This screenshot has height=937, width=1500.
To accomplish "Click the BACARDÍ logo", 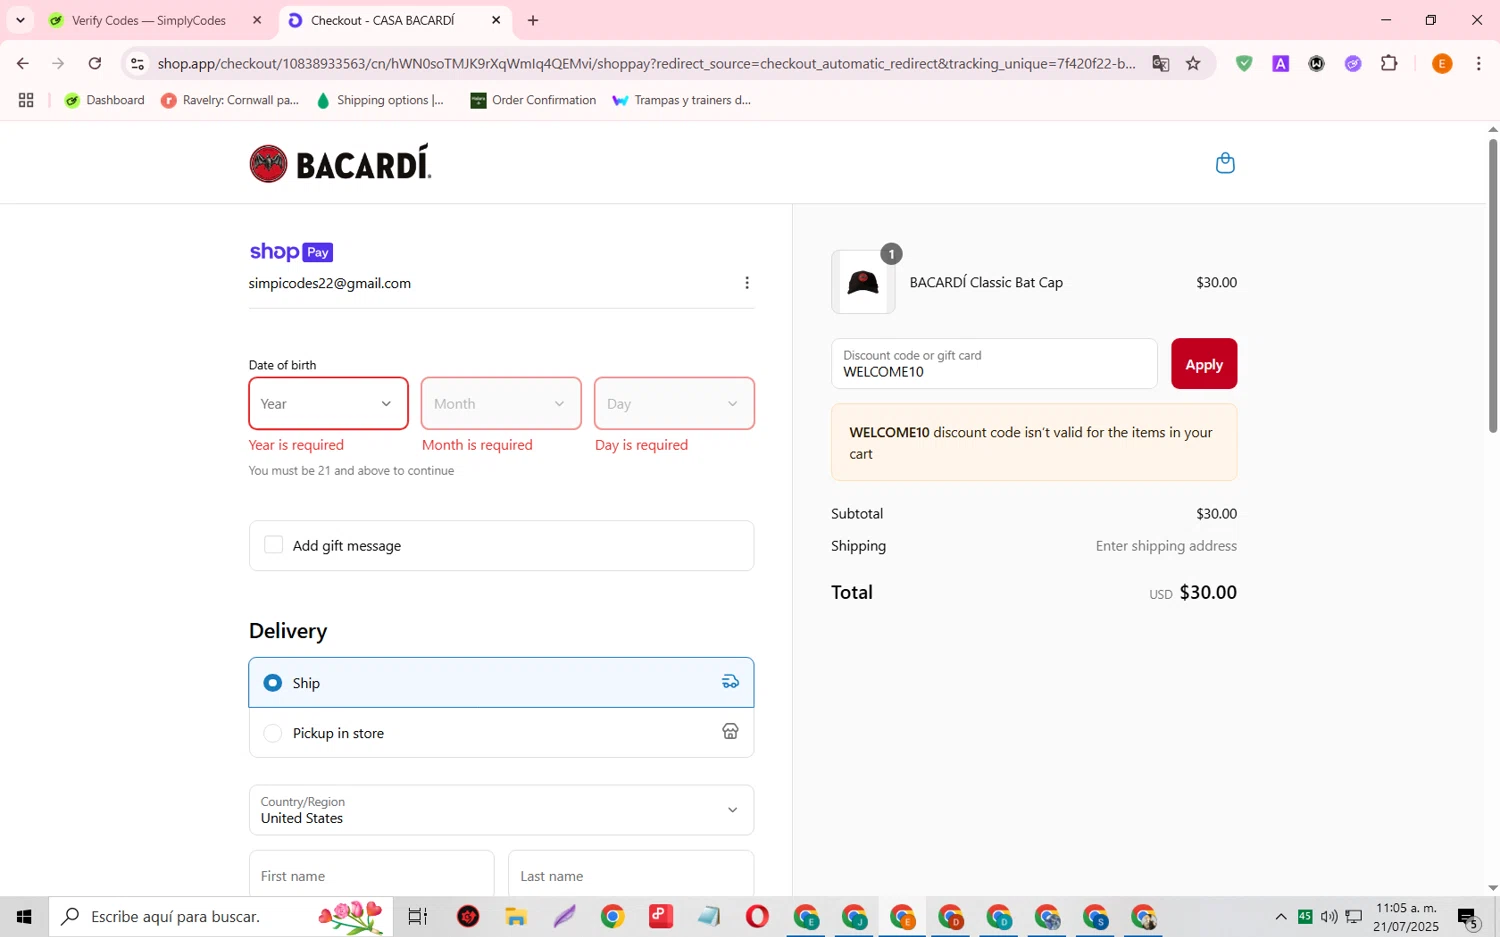I will (x=340, y=163).
